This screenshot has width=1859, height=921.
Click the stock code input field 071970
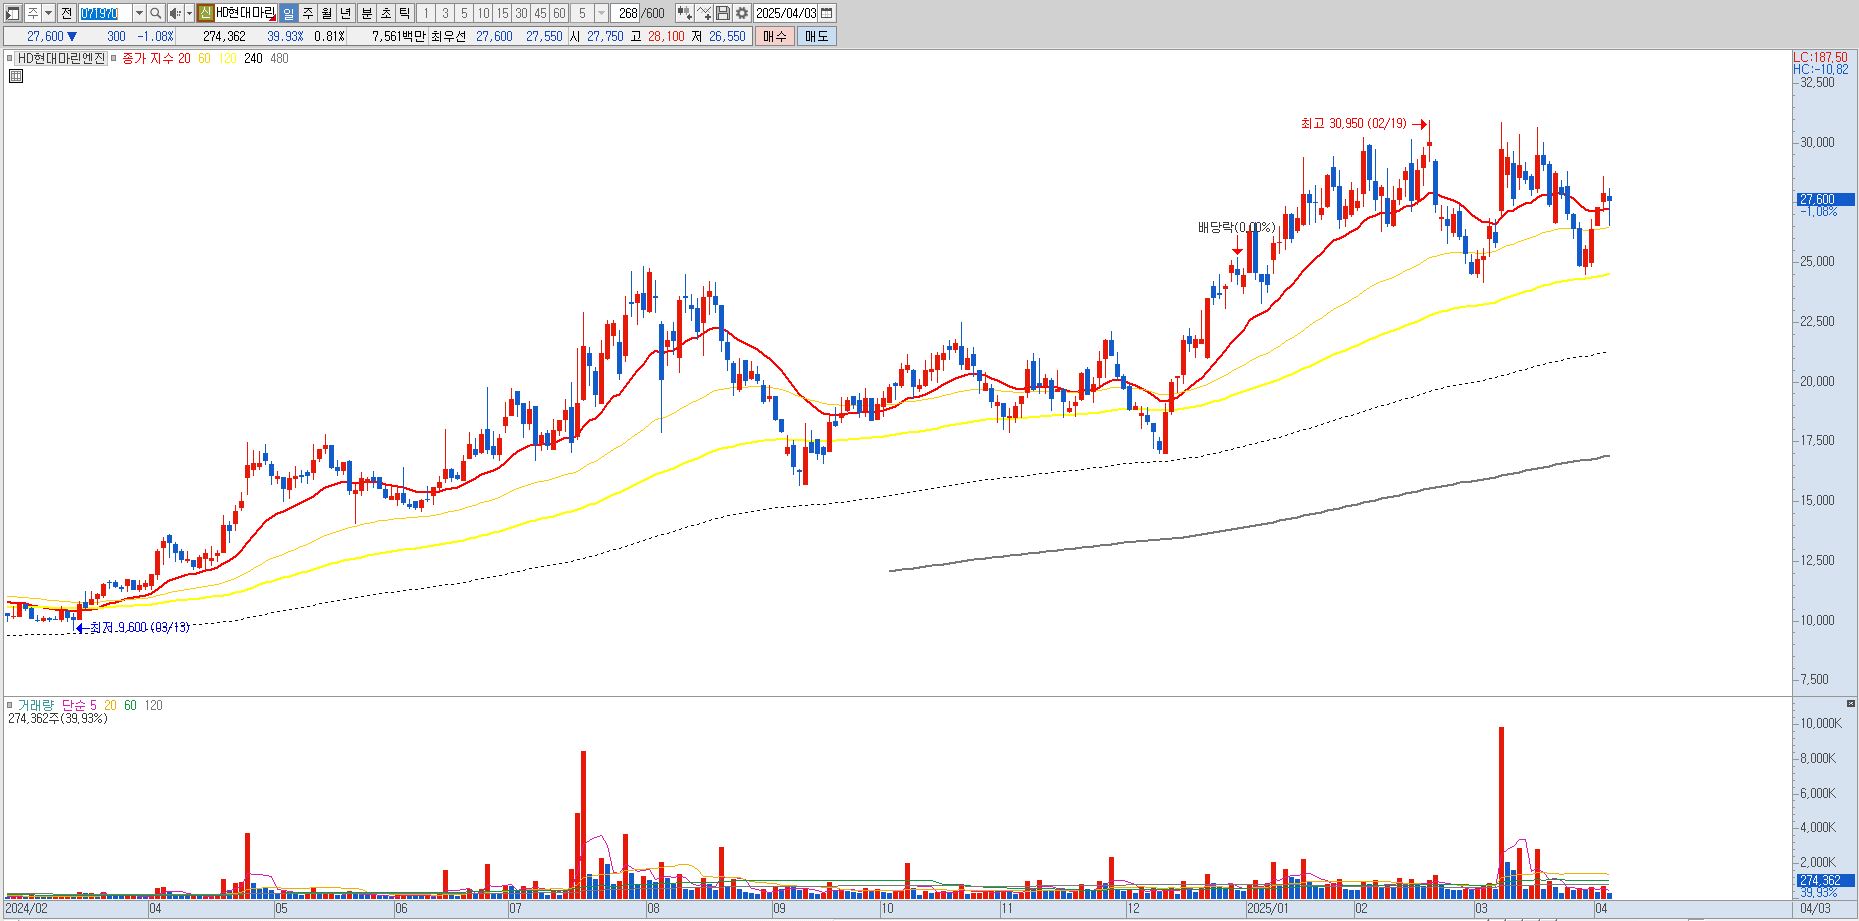[105, 13]
